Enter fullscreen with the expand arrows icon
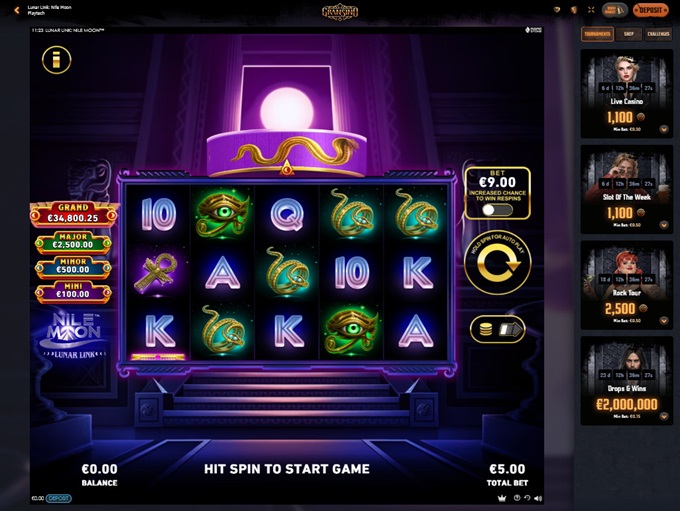680x511 pixels. click(591, 10)
